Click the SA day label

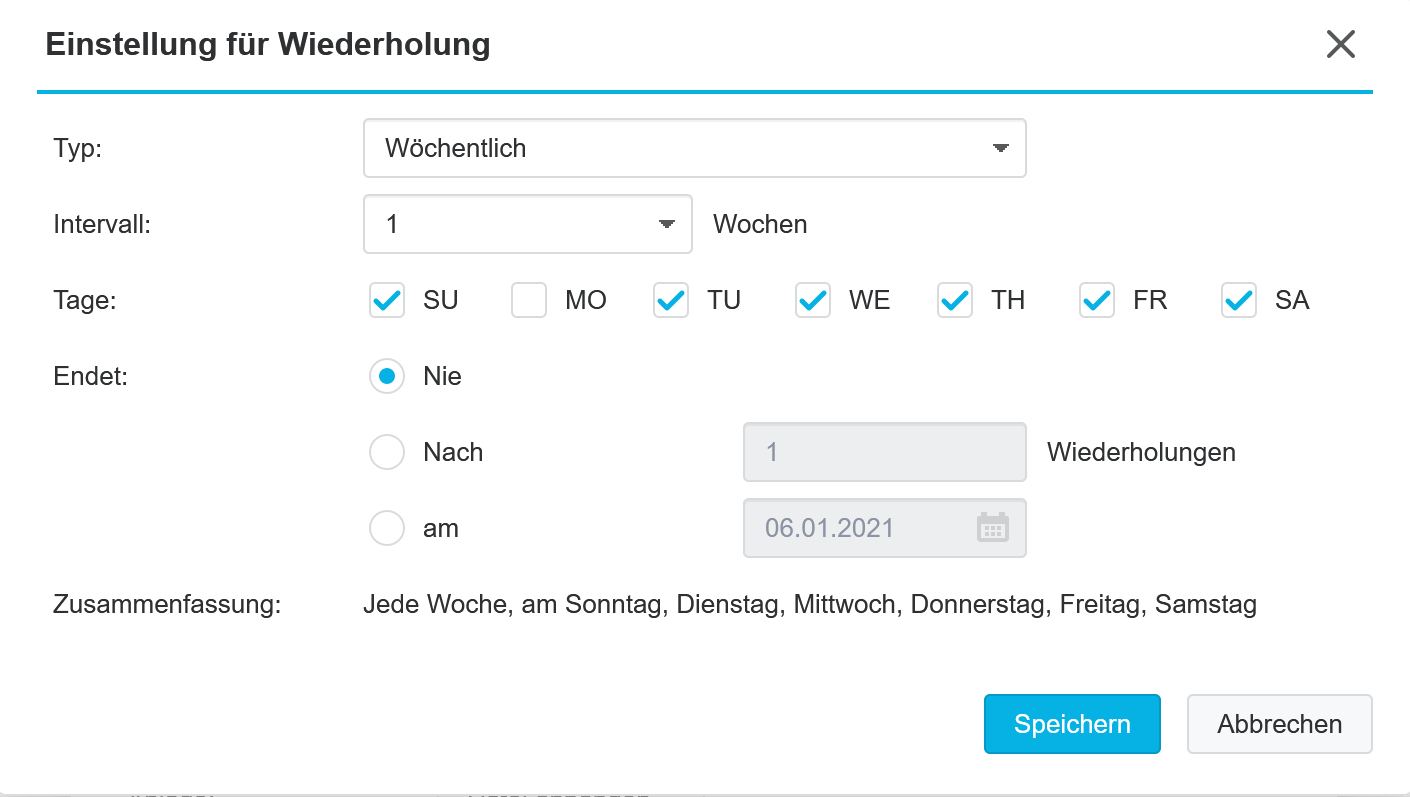tap(1292, 300)
